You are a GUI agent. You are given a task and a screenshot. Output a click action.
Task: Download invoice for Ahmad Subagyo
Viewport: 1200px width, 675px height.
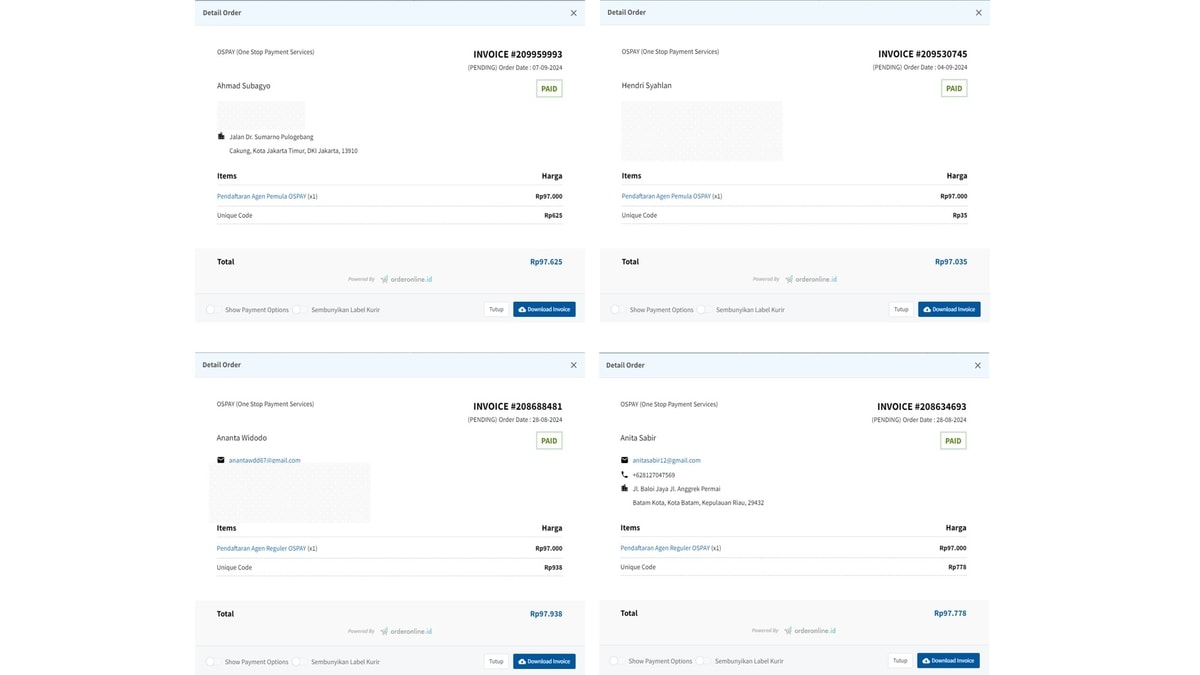544,310
